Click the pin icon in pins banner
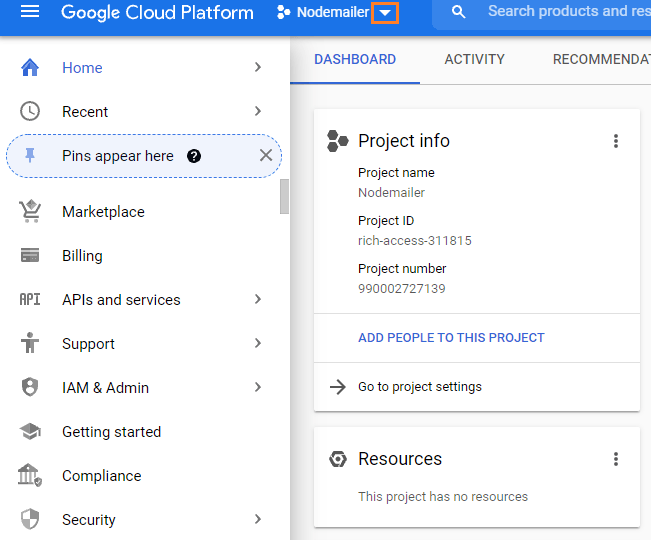The image size is (651, 540). coord(30,156)
